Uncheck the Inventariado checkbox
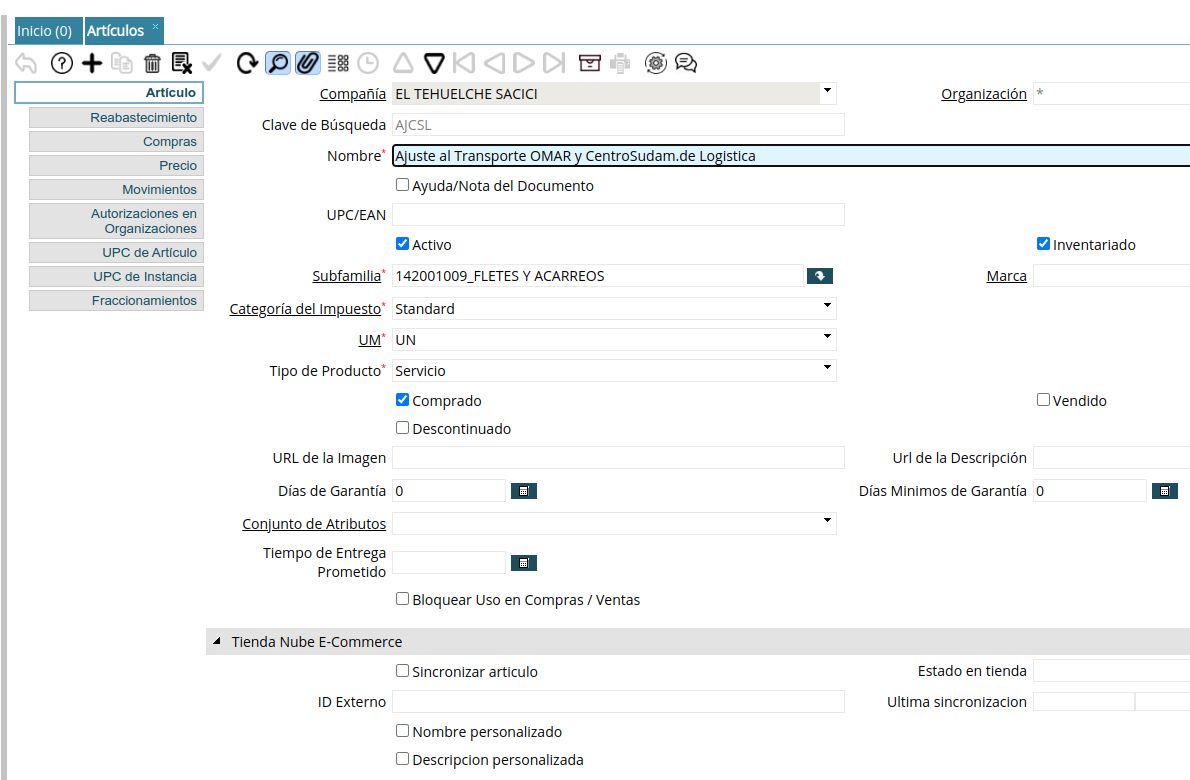The height and width of the screenshot is (780, 1190). click(x=1044, y=244)
